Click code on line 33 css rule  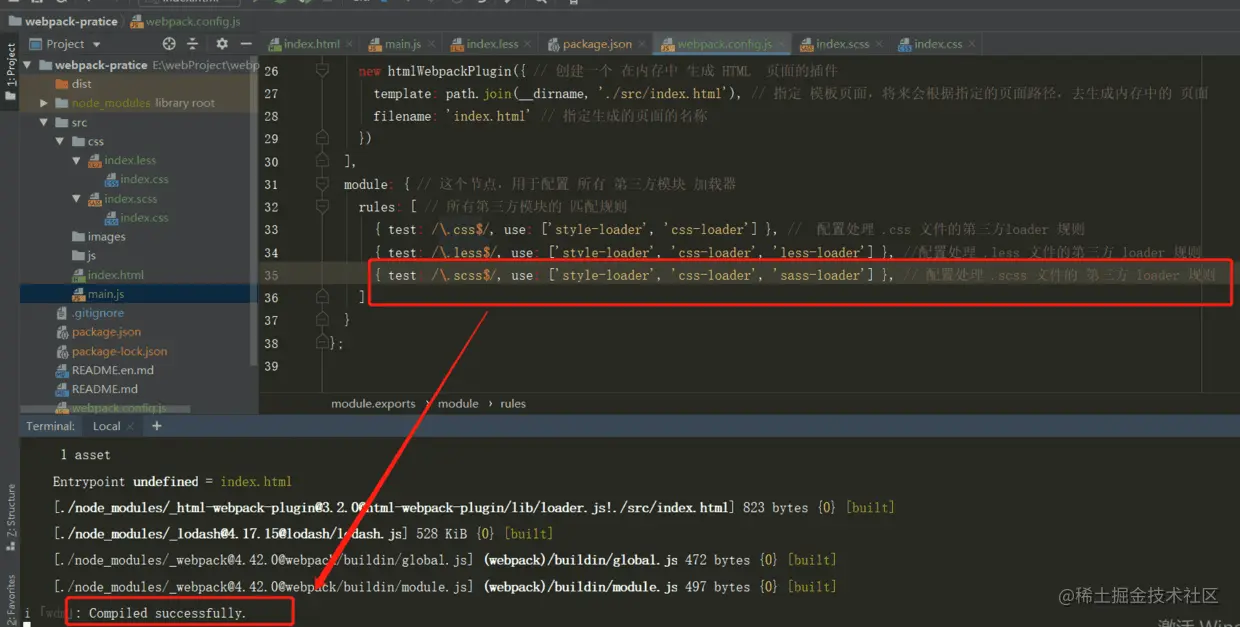coord(576,229)
